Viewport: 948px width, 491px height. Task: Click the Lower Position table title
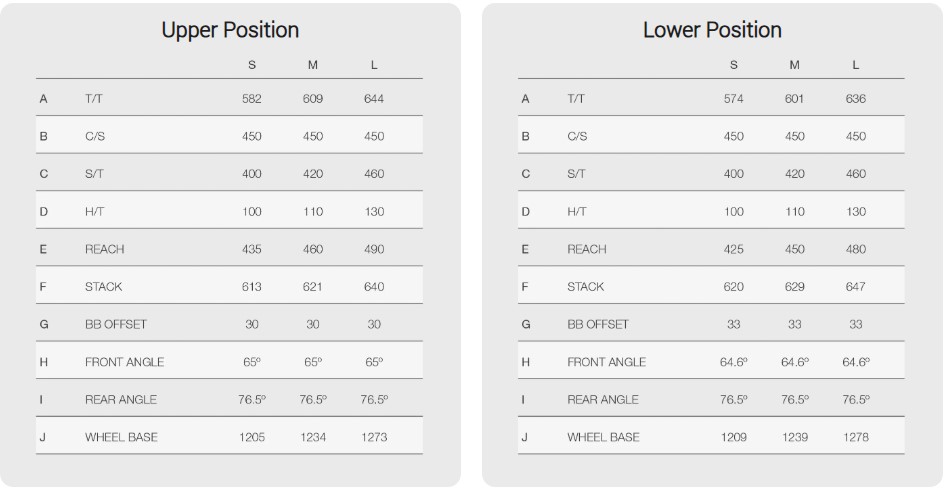(712, 30)
